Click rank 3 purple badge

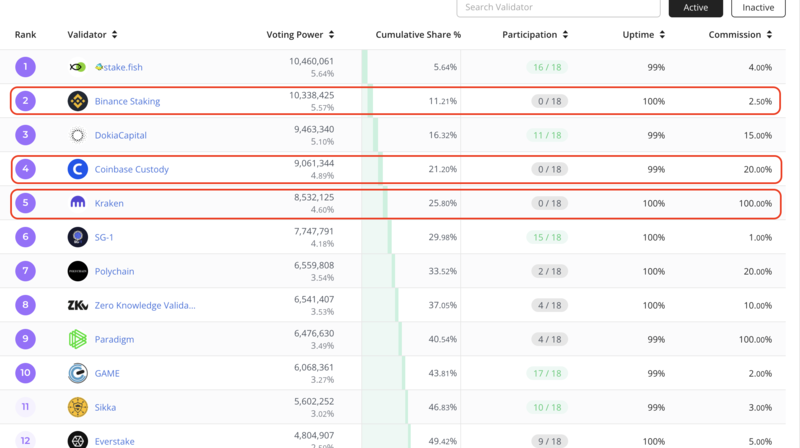[26, 135]
